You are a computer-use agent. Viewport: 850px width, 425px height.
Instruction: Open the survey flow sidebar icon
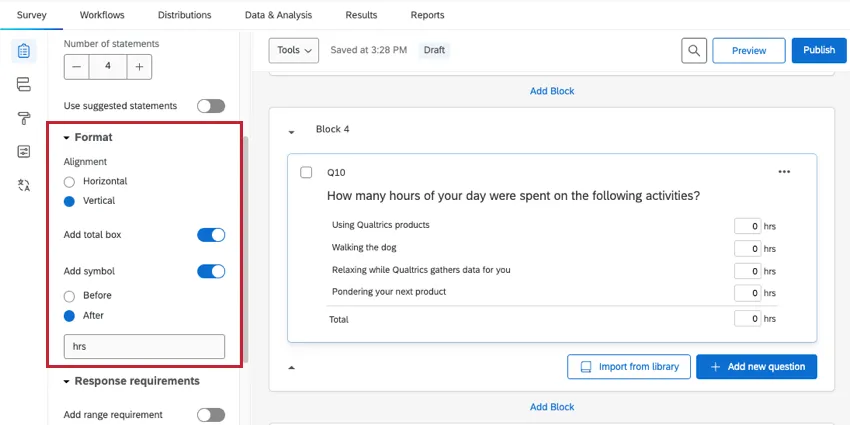coord(24,85)
